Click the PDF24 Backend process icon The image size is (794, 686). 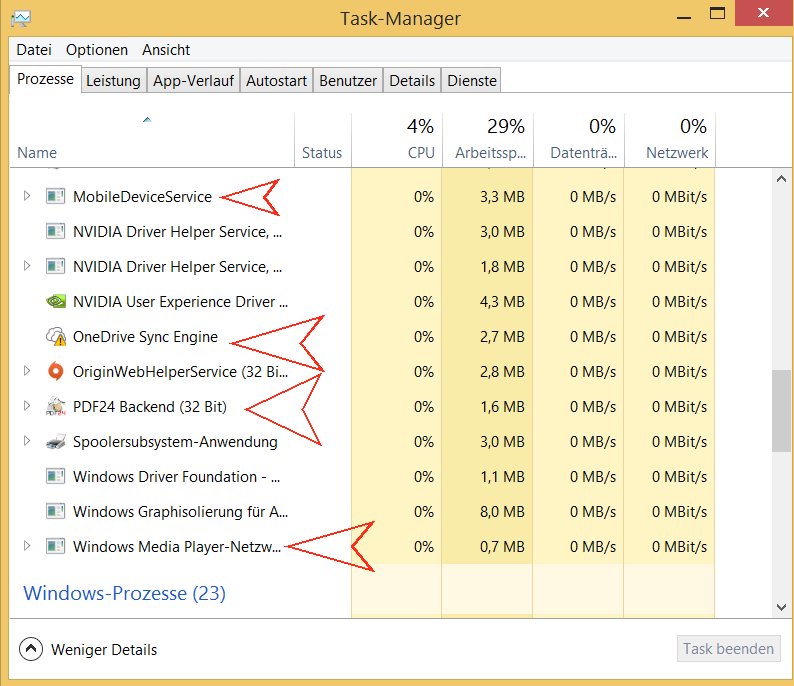(x=55, y=407)
